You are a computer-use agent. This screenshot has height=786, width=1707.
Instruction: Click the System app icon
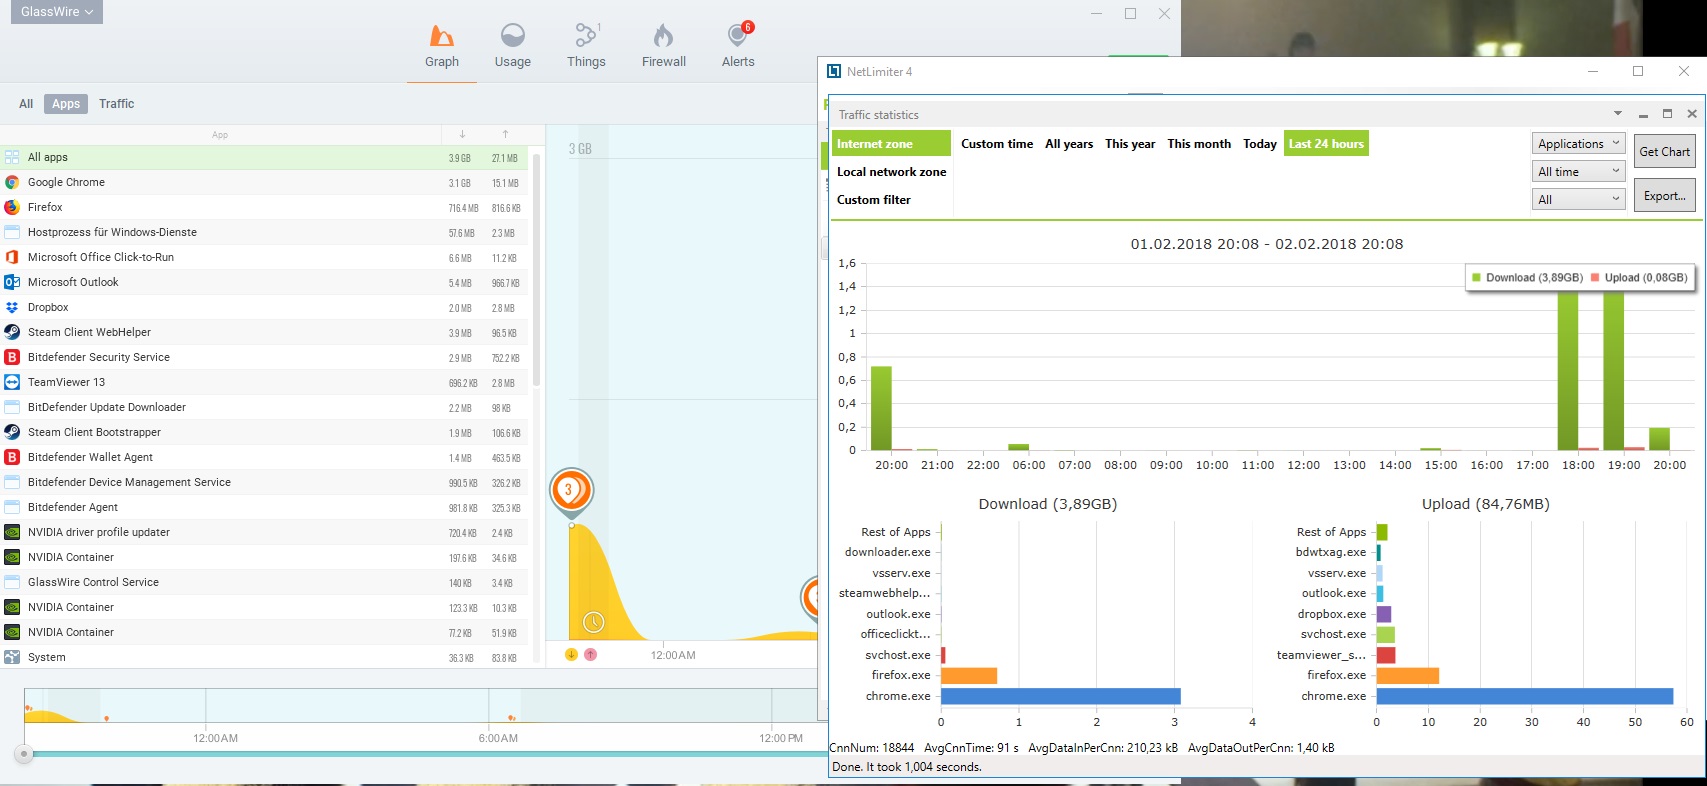point(12,657)
